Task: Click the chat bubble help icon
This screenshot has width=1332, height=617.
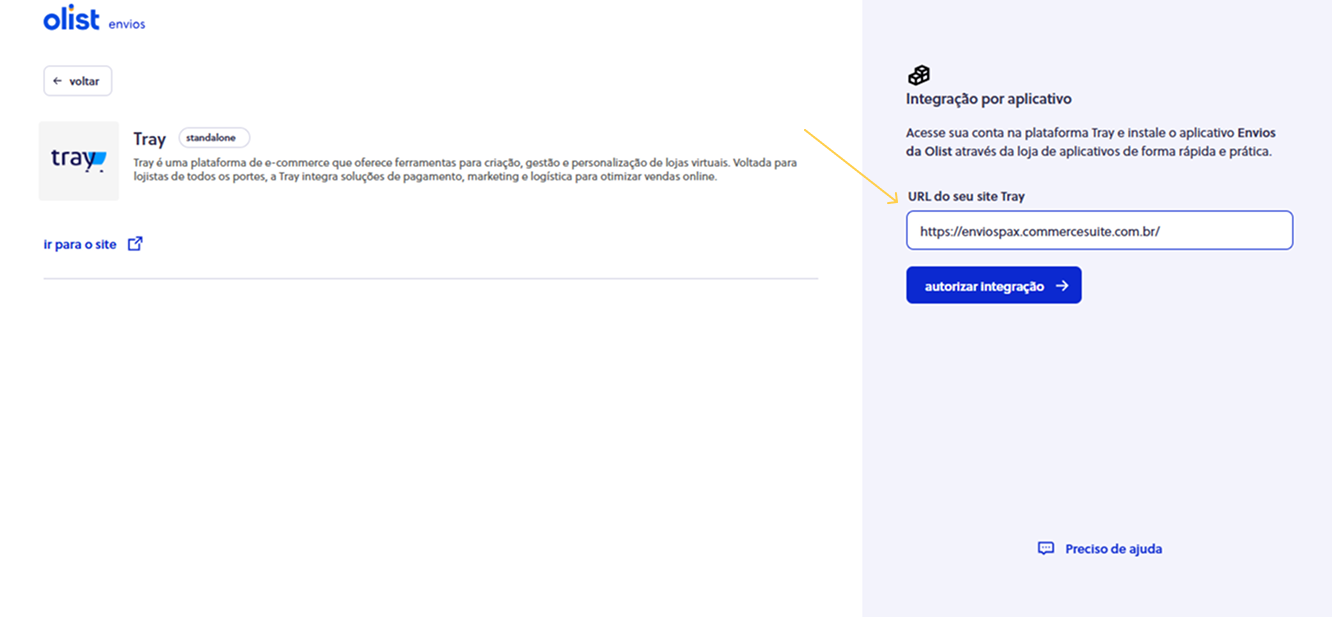Action: [x=1046, y=548]
